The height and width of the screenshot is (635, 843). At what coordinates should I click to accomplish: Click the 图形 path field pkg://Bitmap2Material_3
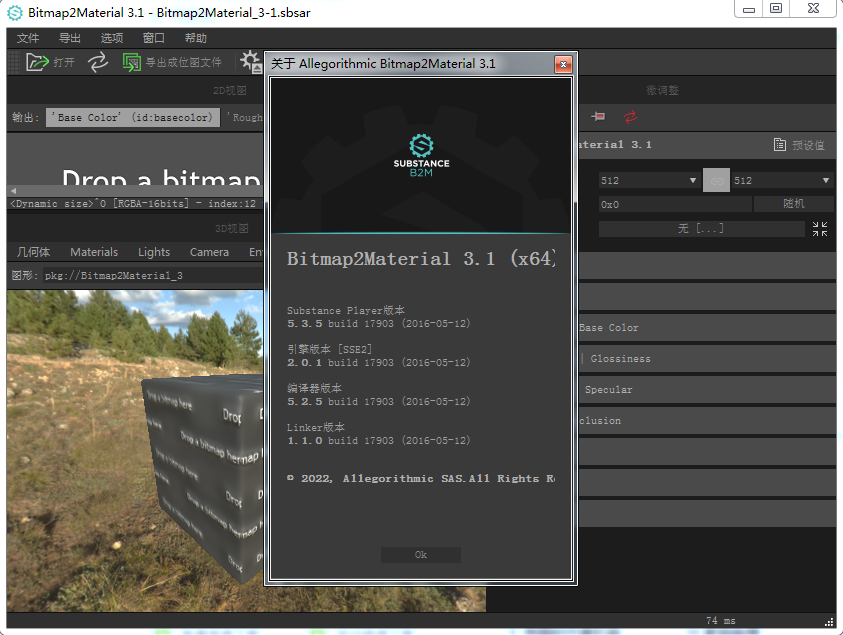[x=153, y=275]
